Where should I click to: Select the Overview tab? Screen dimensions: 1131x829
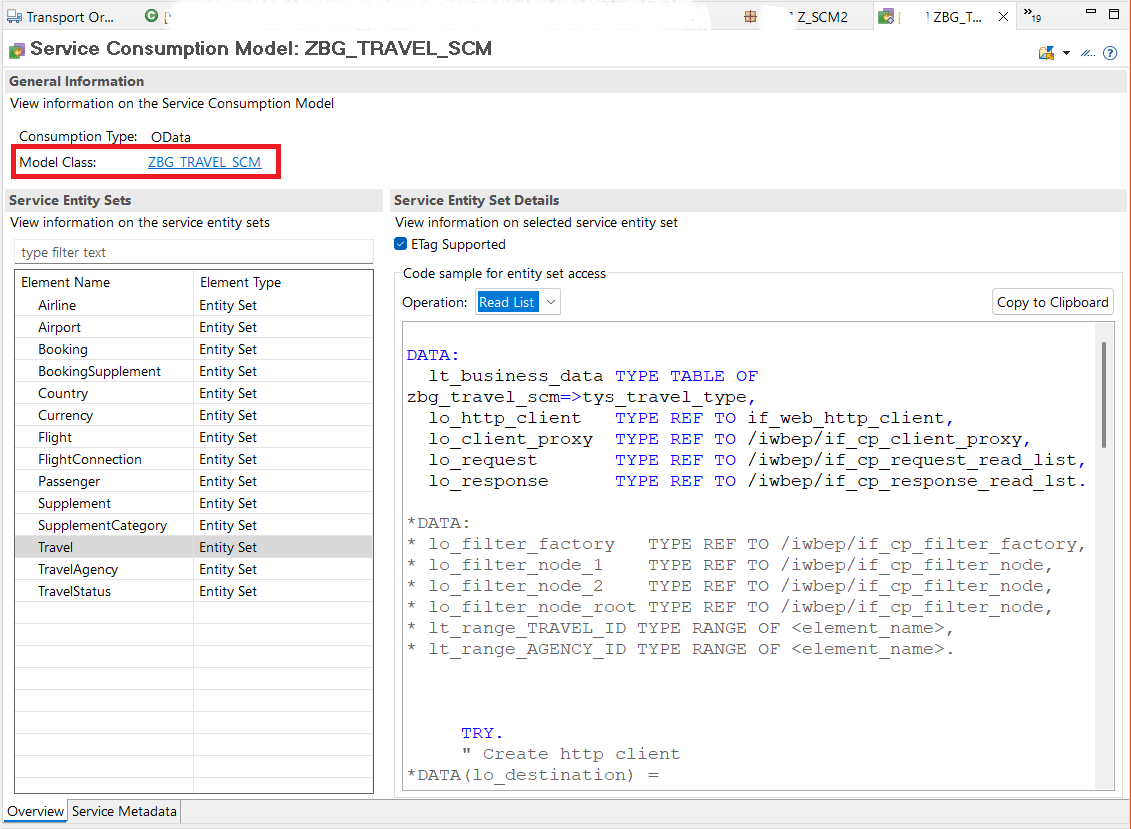[x=35, y=811]
